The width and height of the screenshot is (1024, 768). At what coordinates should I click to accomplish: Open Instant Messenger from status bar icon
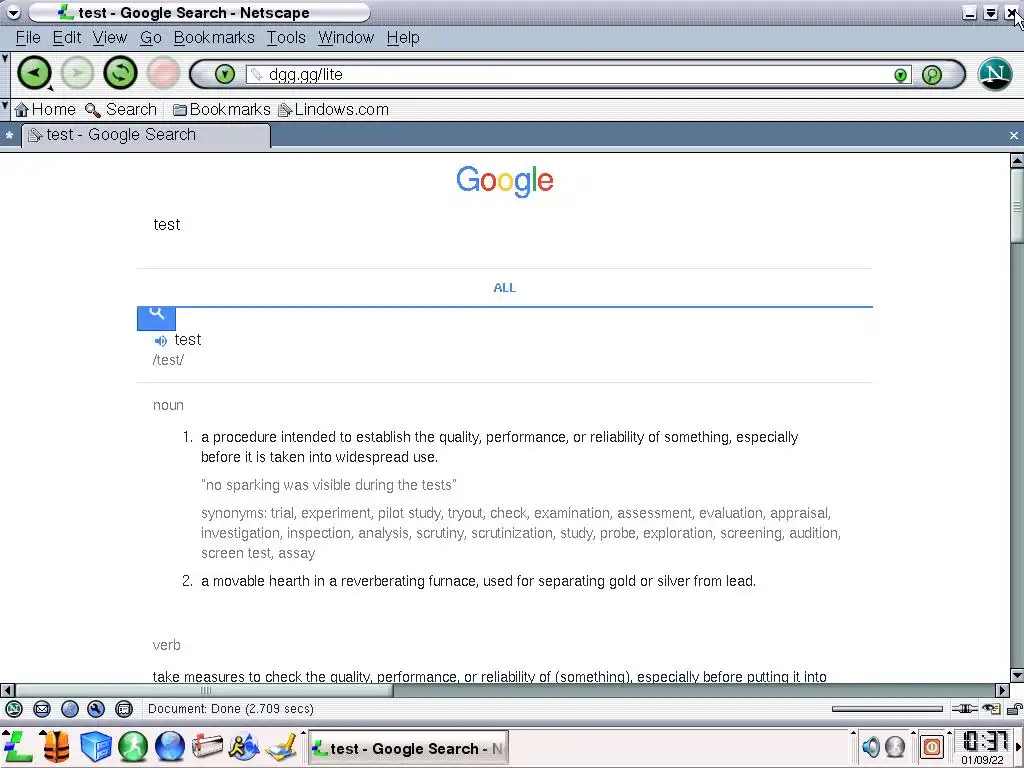[69, 709]
